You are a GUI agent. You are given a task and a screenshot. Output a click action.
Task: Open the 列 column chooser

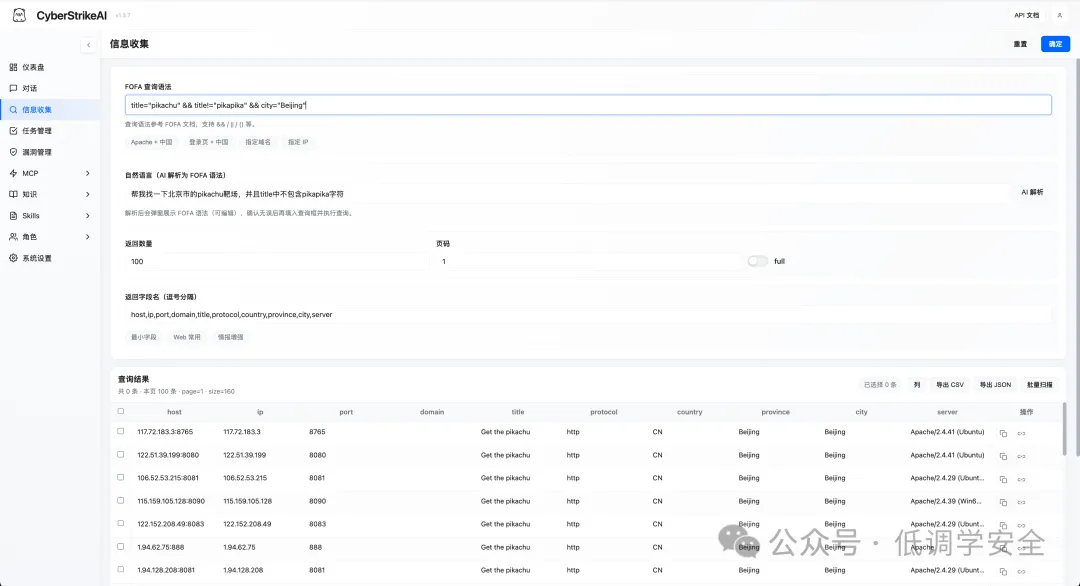917,385
